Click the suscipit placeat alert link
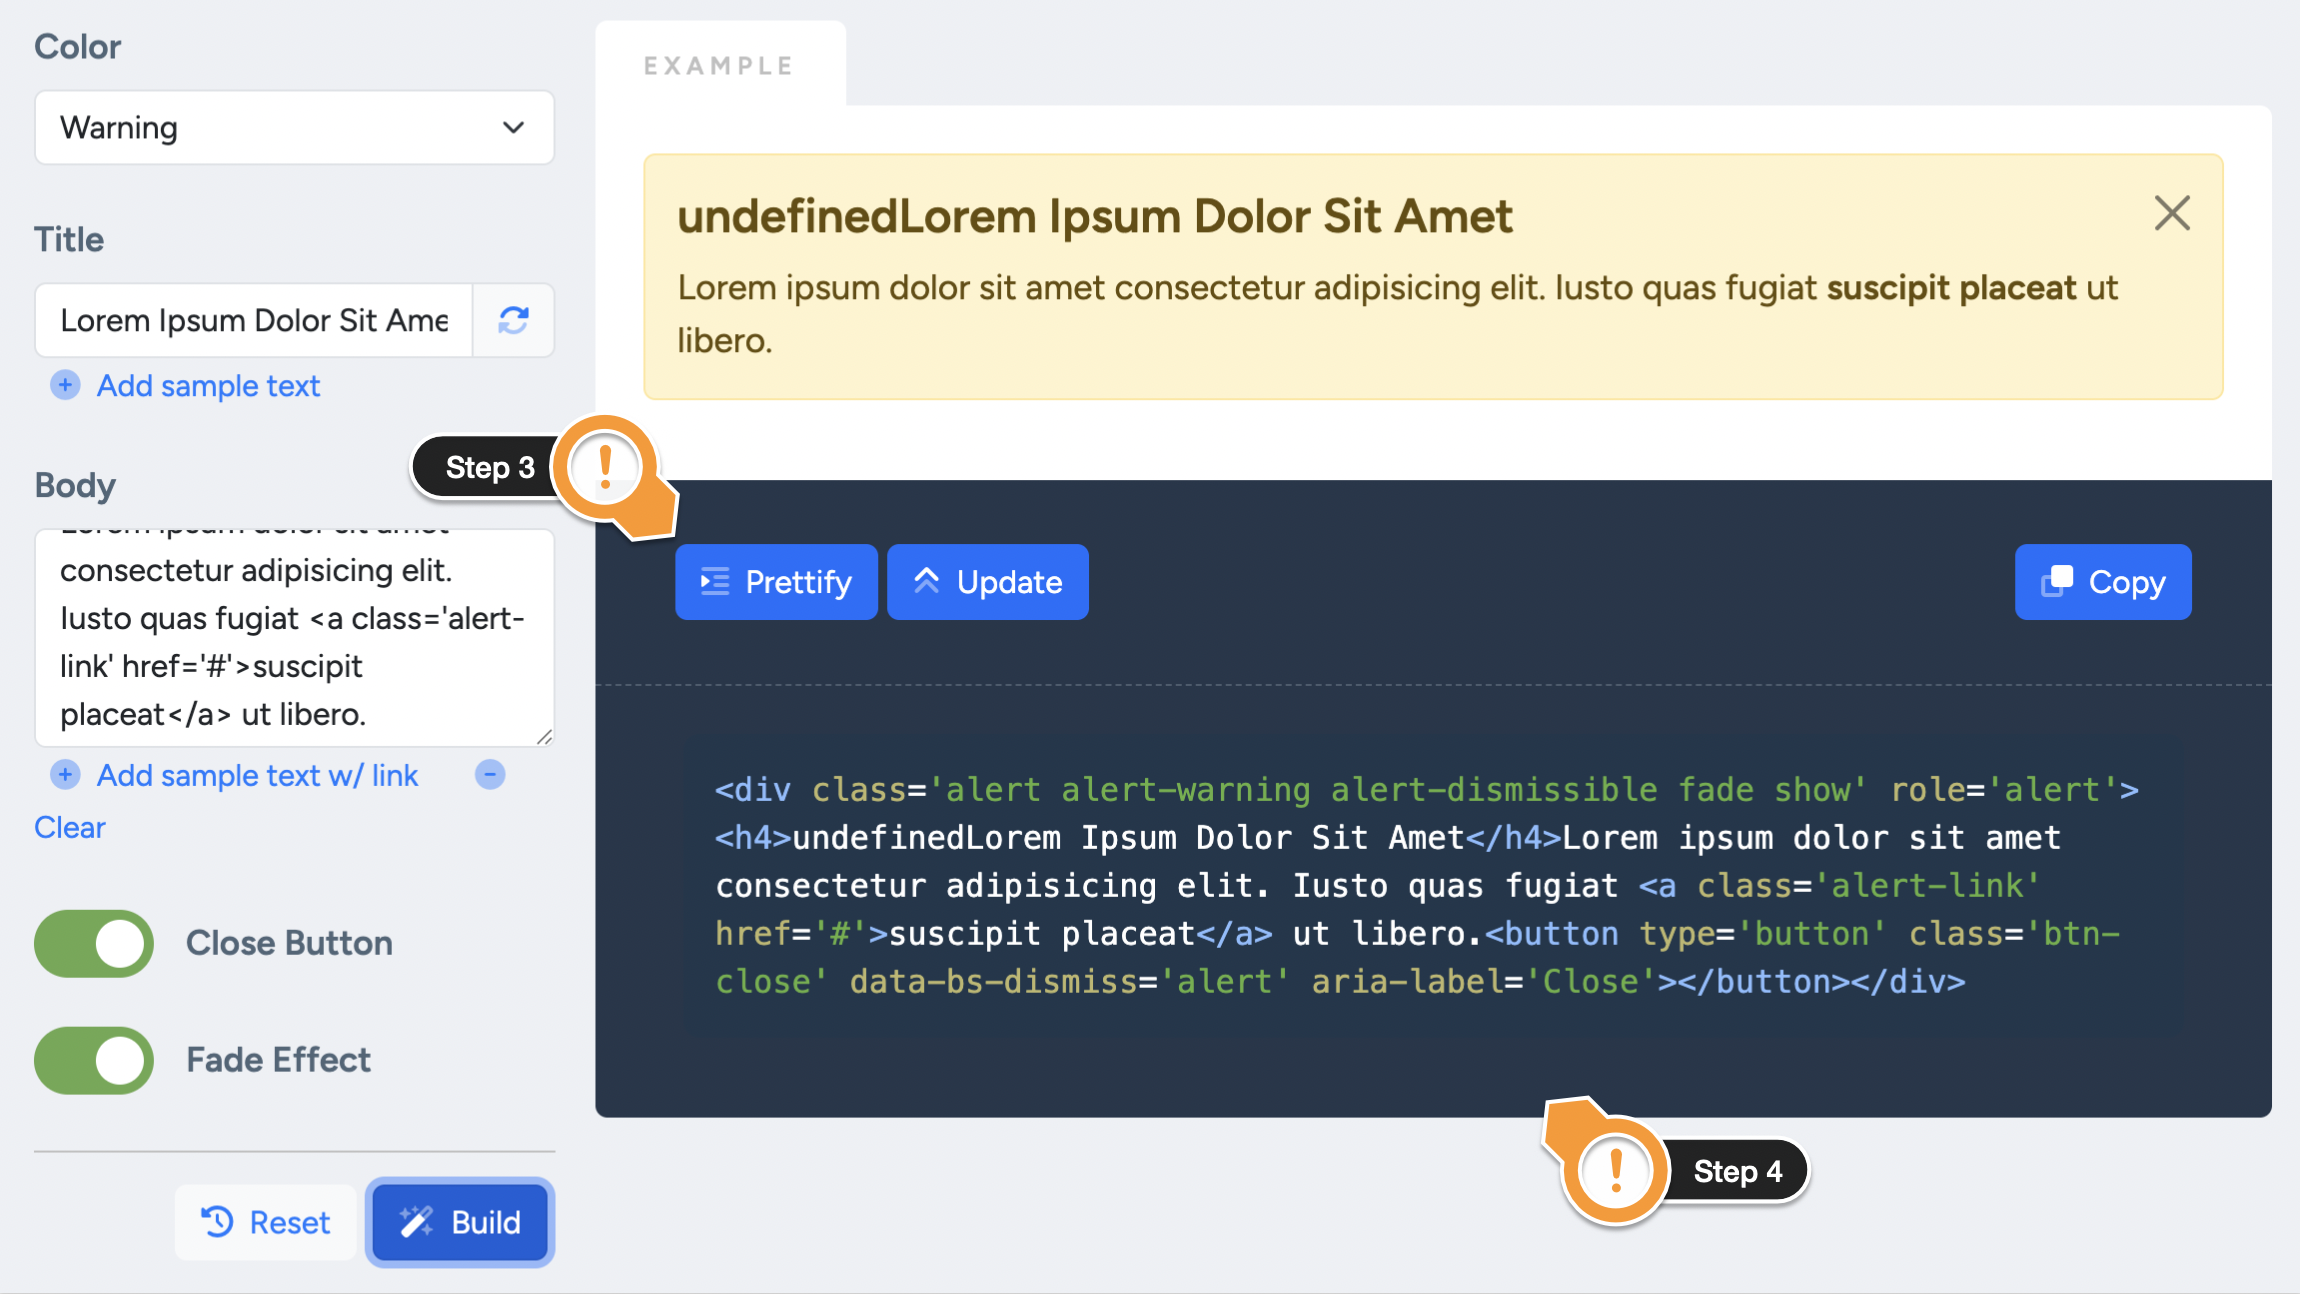This screenshot has height=1294, width=2300. pos(1951,288)
